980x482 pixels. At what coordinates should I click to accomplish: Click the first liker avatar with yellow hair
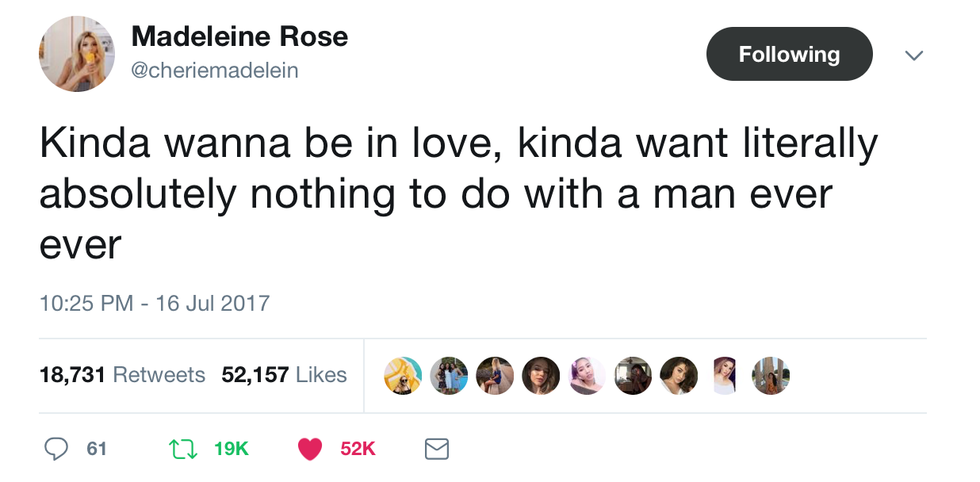point(404,375)
